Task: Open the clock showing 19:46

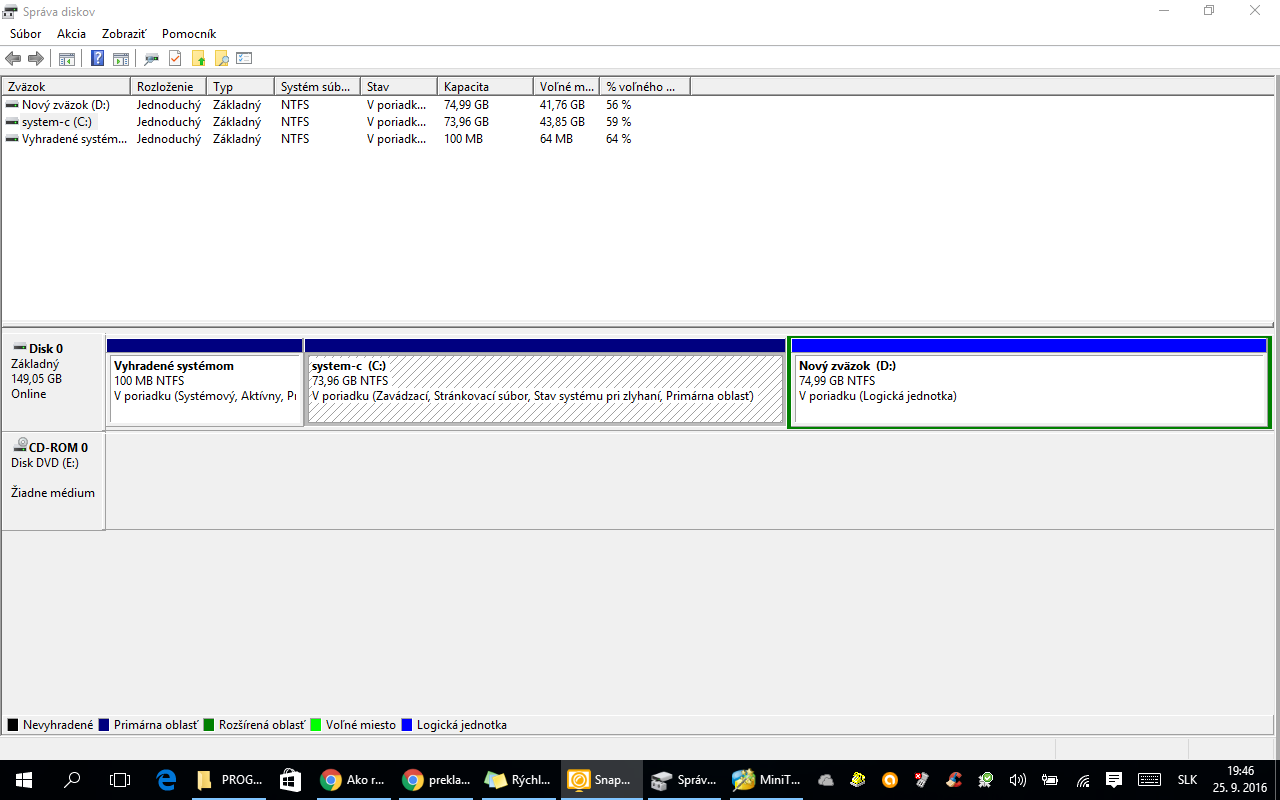Action: (x=1240, y=780)
